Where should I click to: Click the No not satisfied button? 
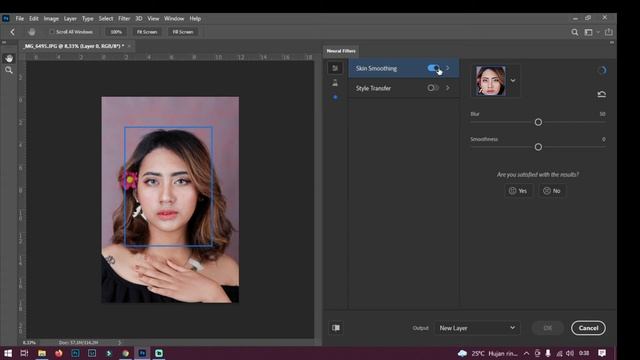click(552, 191)
